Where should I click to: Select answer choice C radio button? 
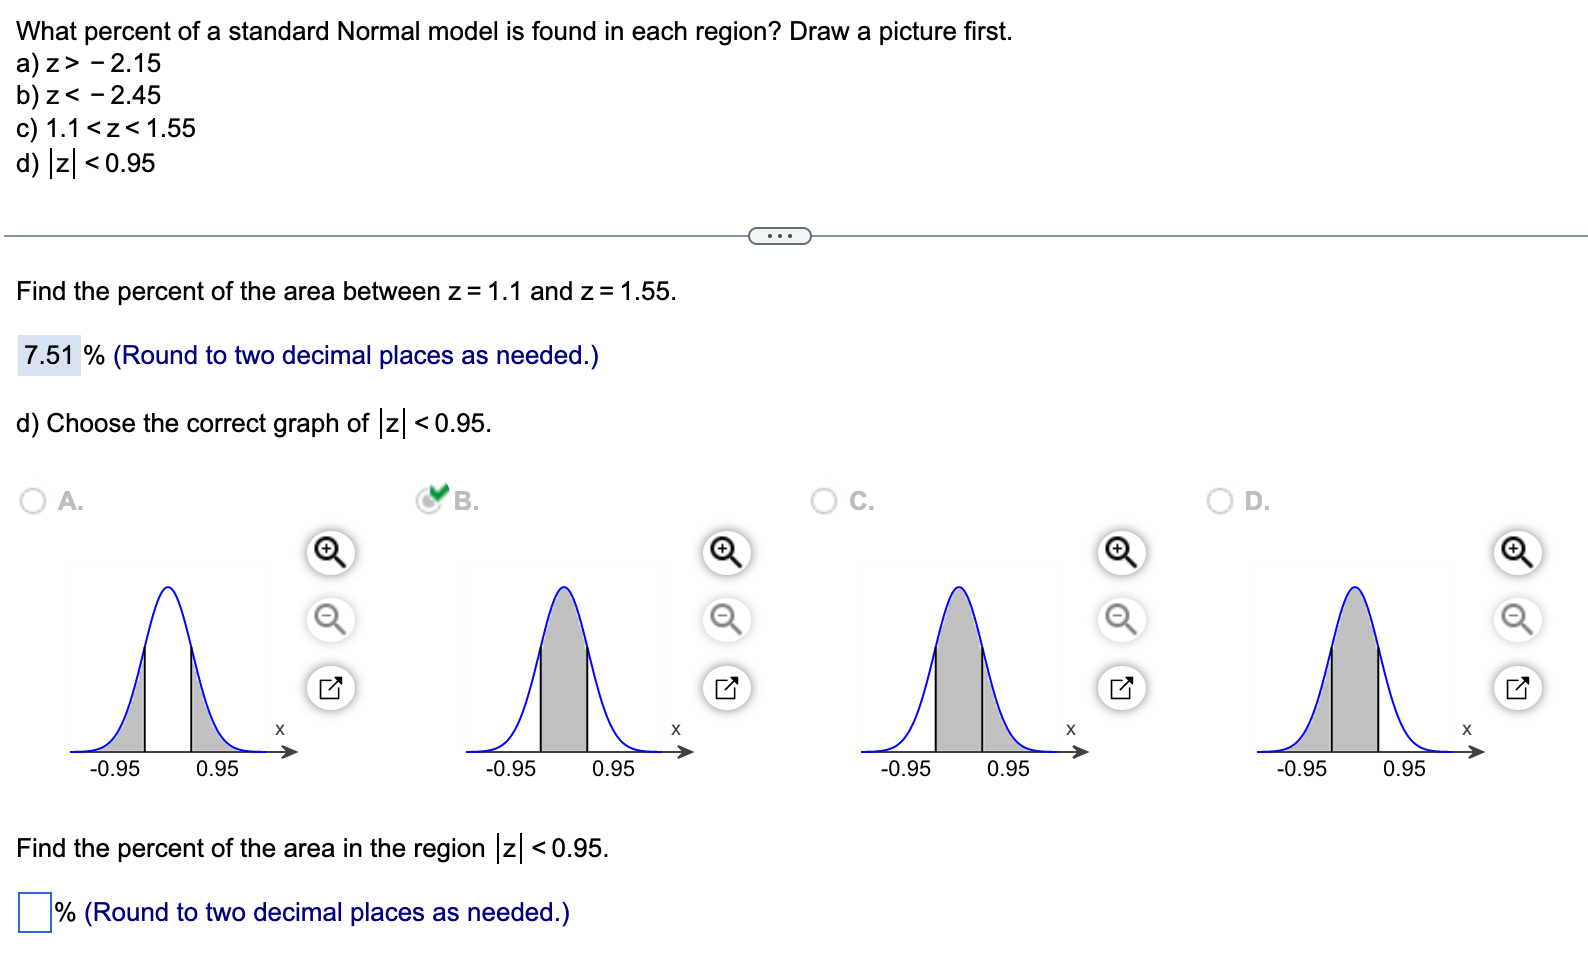[x=823, y=500]
